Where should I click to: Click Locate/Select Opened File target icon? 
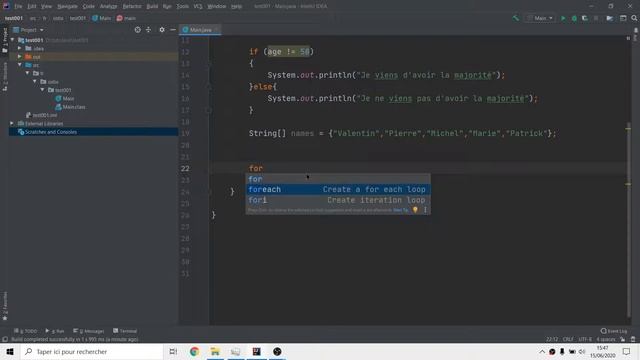(138, 30)
